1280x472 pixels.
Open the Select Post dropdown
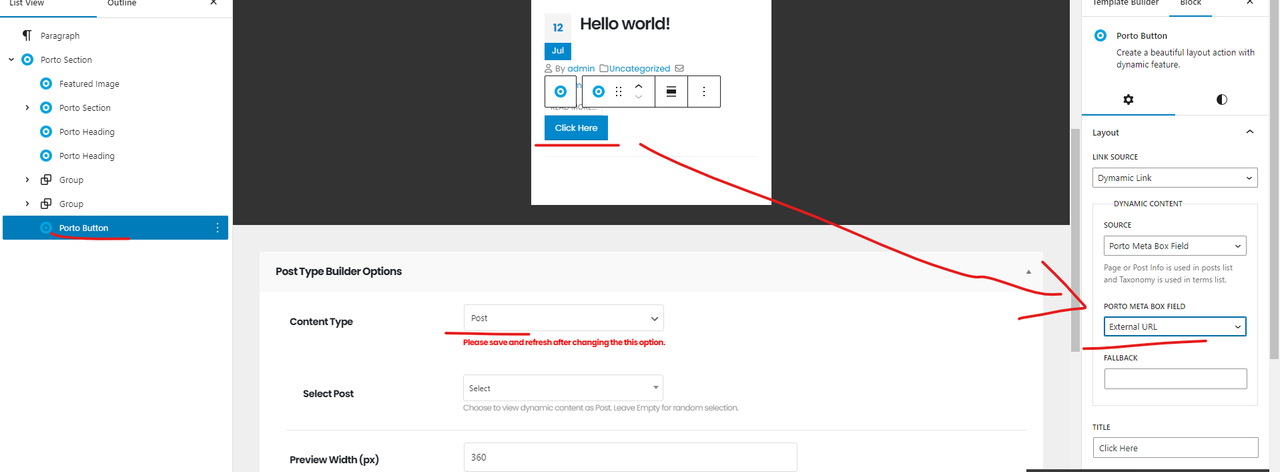(x=563, y=388)
